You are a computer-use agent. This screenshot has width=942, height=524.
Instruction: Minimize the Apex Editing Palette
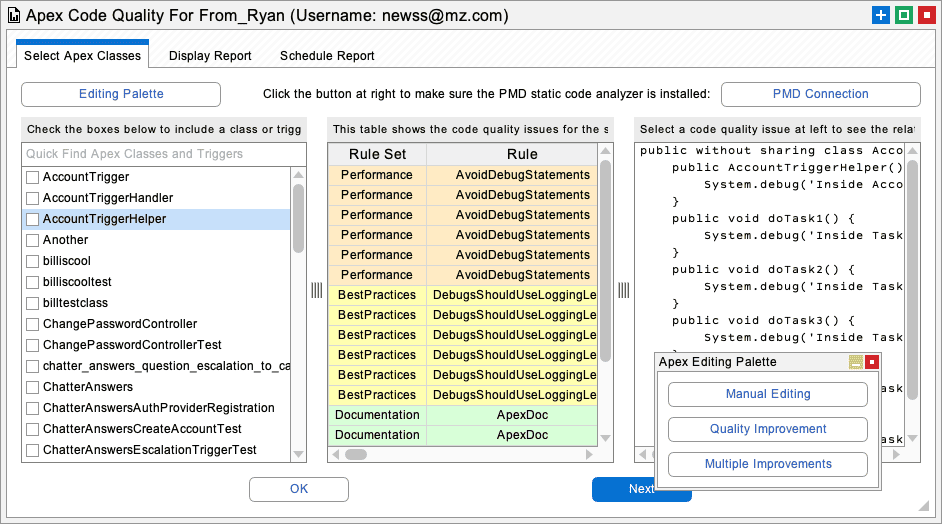[x=855, y=362]
